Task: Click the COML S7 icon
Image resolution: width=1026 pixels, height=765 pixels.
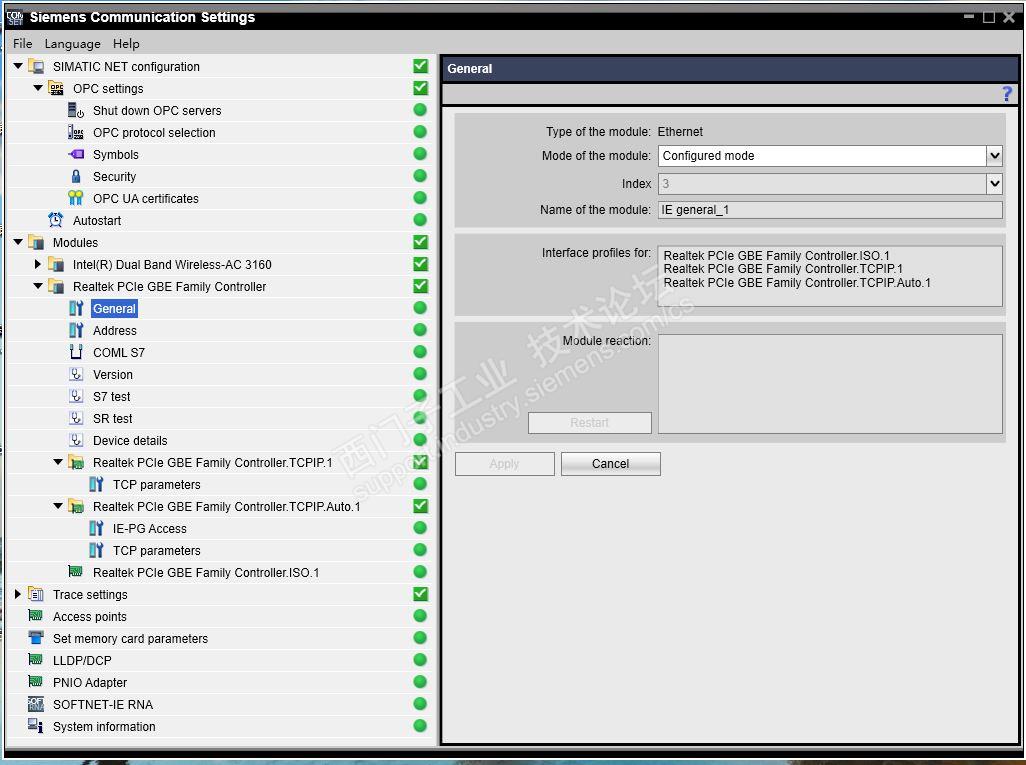Action: click(x=76, y=352)
